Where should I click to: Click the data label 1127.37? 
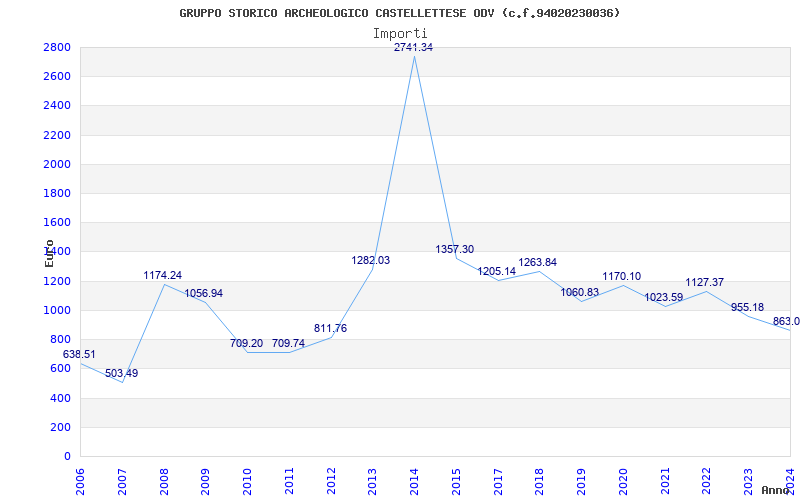tap(705, 283)
